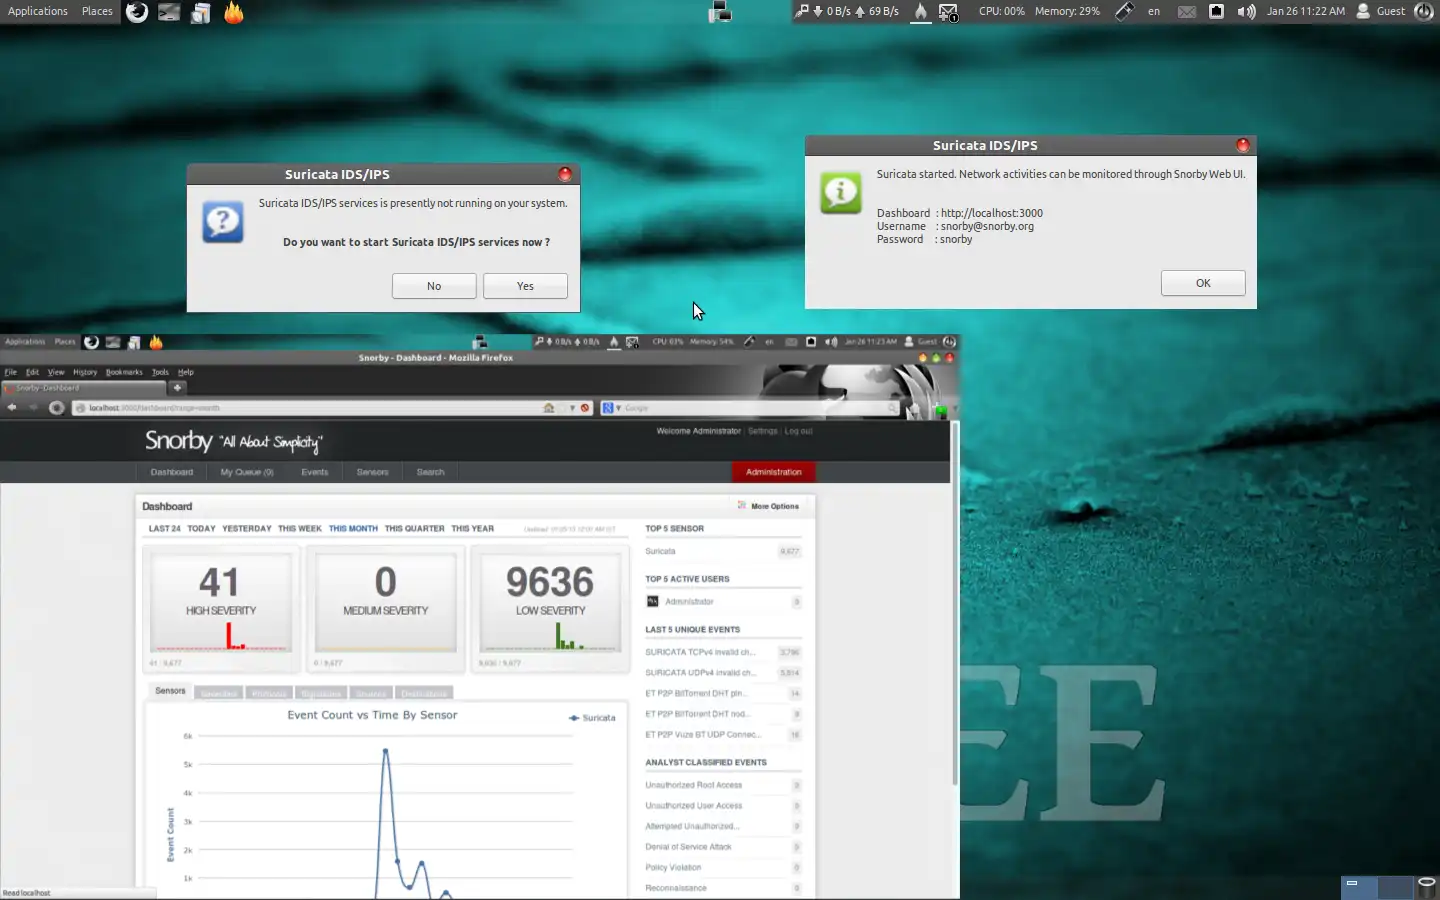
Task: Click OK in the Suricata started dialog
Action: [x=1203, y=283]
